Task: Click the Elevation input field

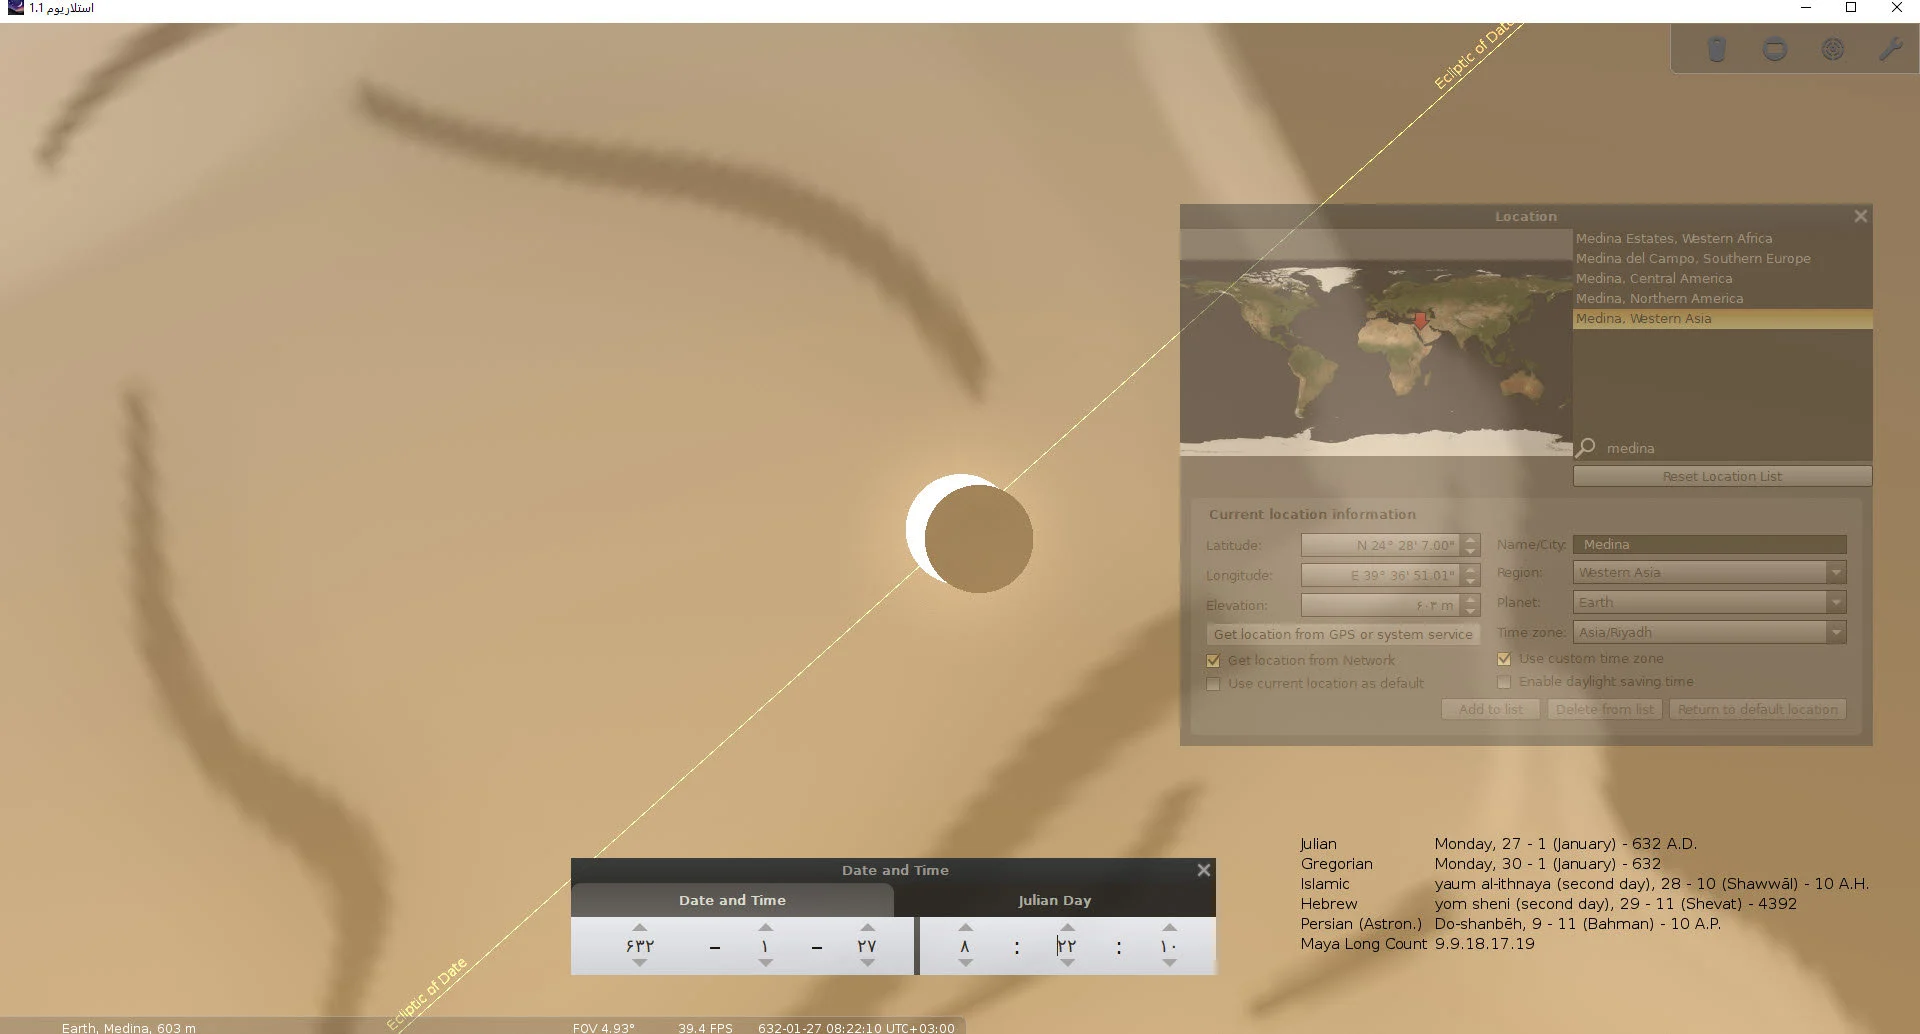Action: pos(1381,606)
